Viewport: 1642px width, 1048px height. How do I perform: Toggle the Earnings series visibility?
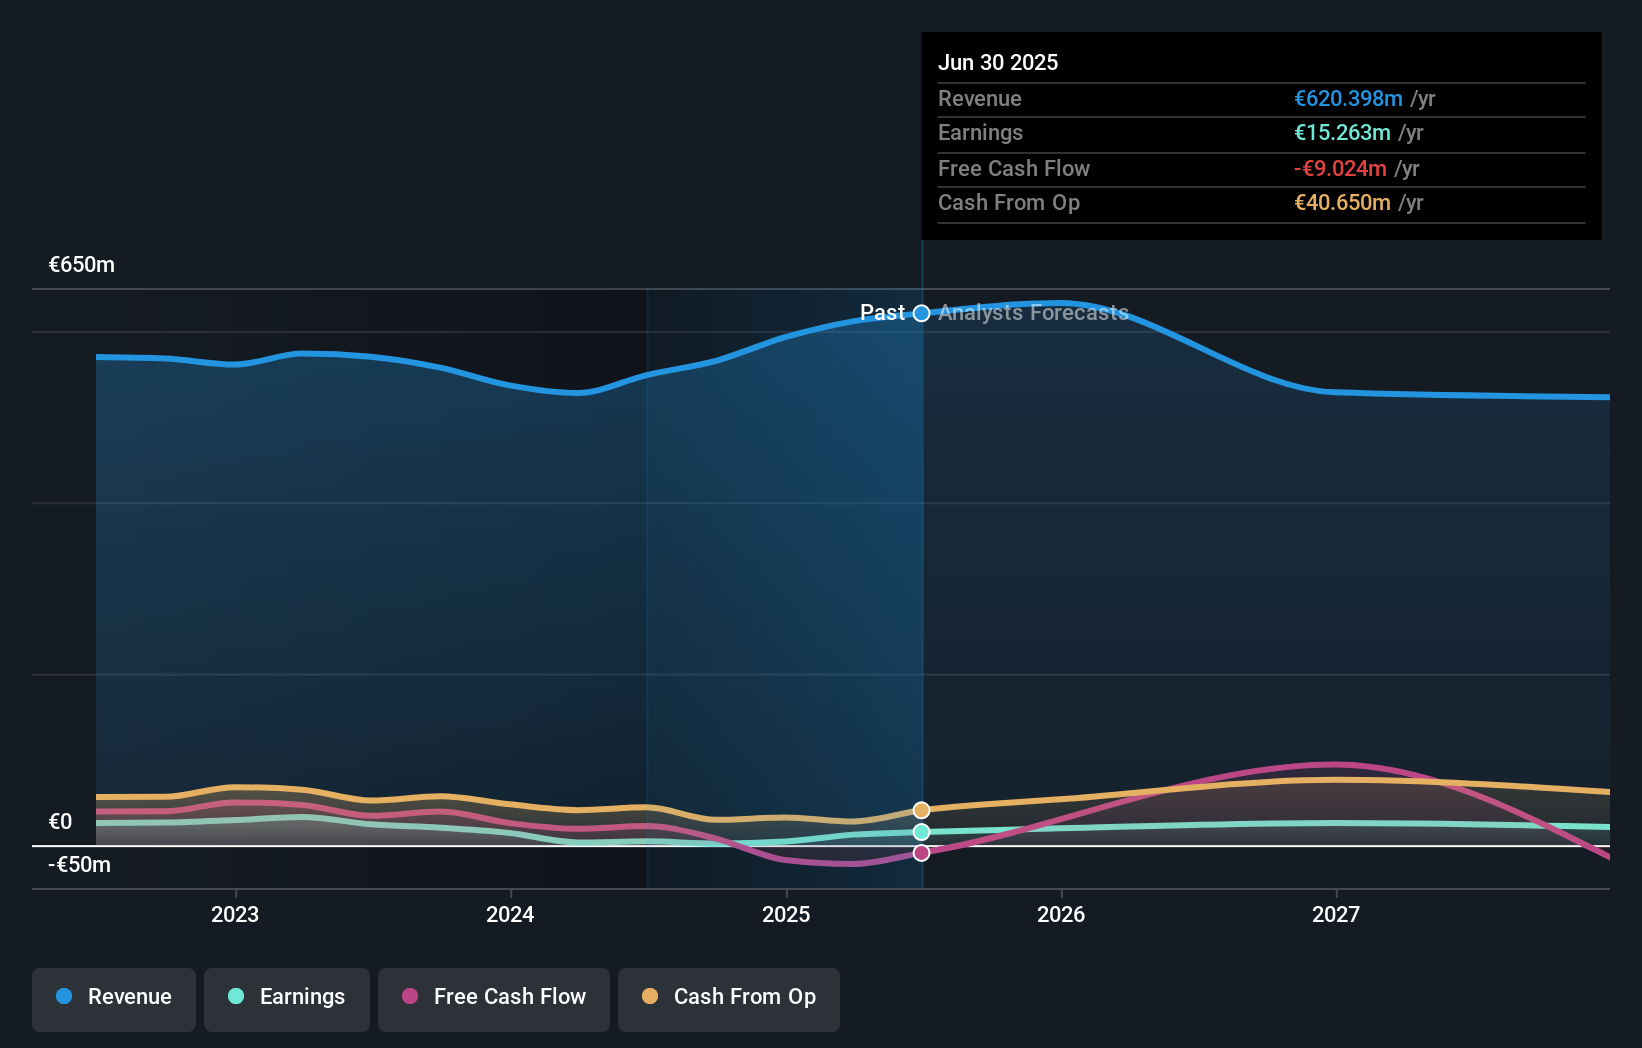click(286, 999)
